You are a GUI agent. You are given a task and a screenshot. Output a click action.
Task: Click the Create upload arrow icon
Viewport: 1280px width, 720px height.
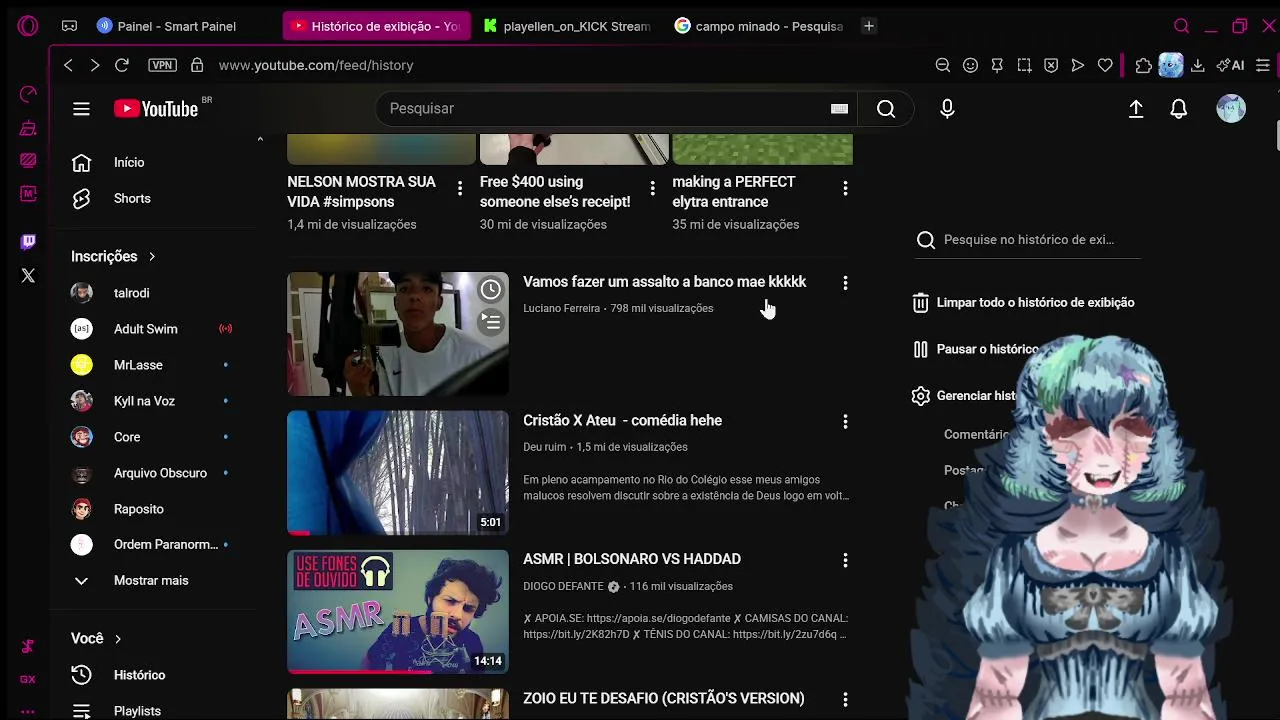click(1136, 109)
